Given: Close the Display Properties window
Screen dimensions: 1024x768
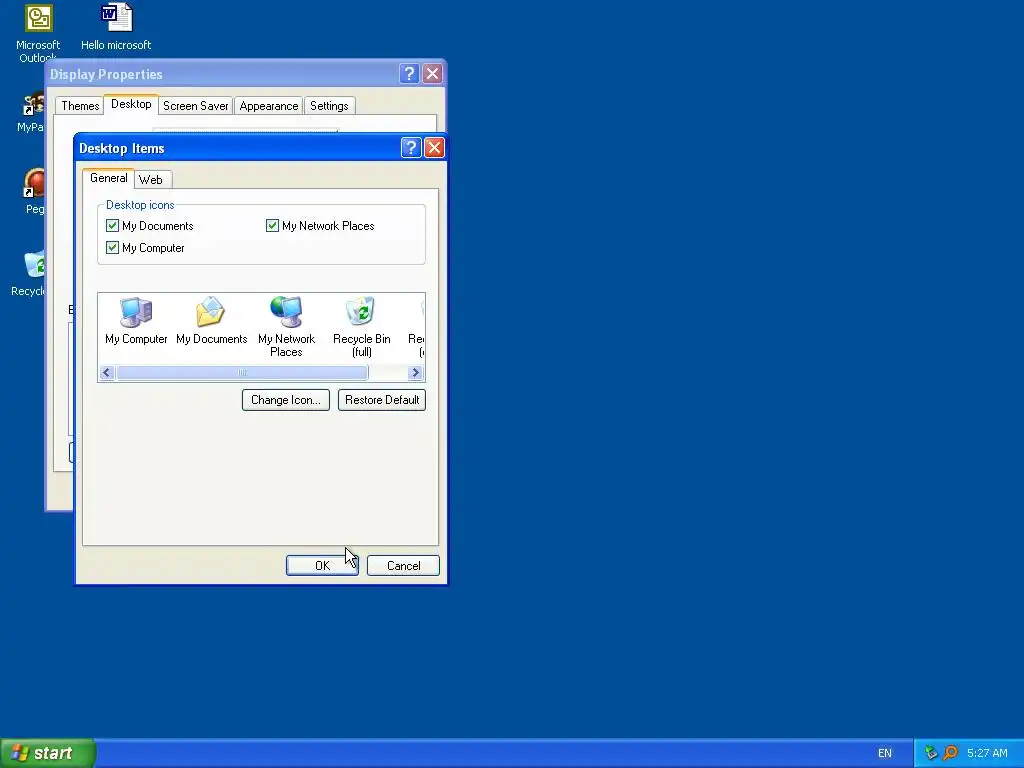Looking at the screenshot, I should coord(432,74).
